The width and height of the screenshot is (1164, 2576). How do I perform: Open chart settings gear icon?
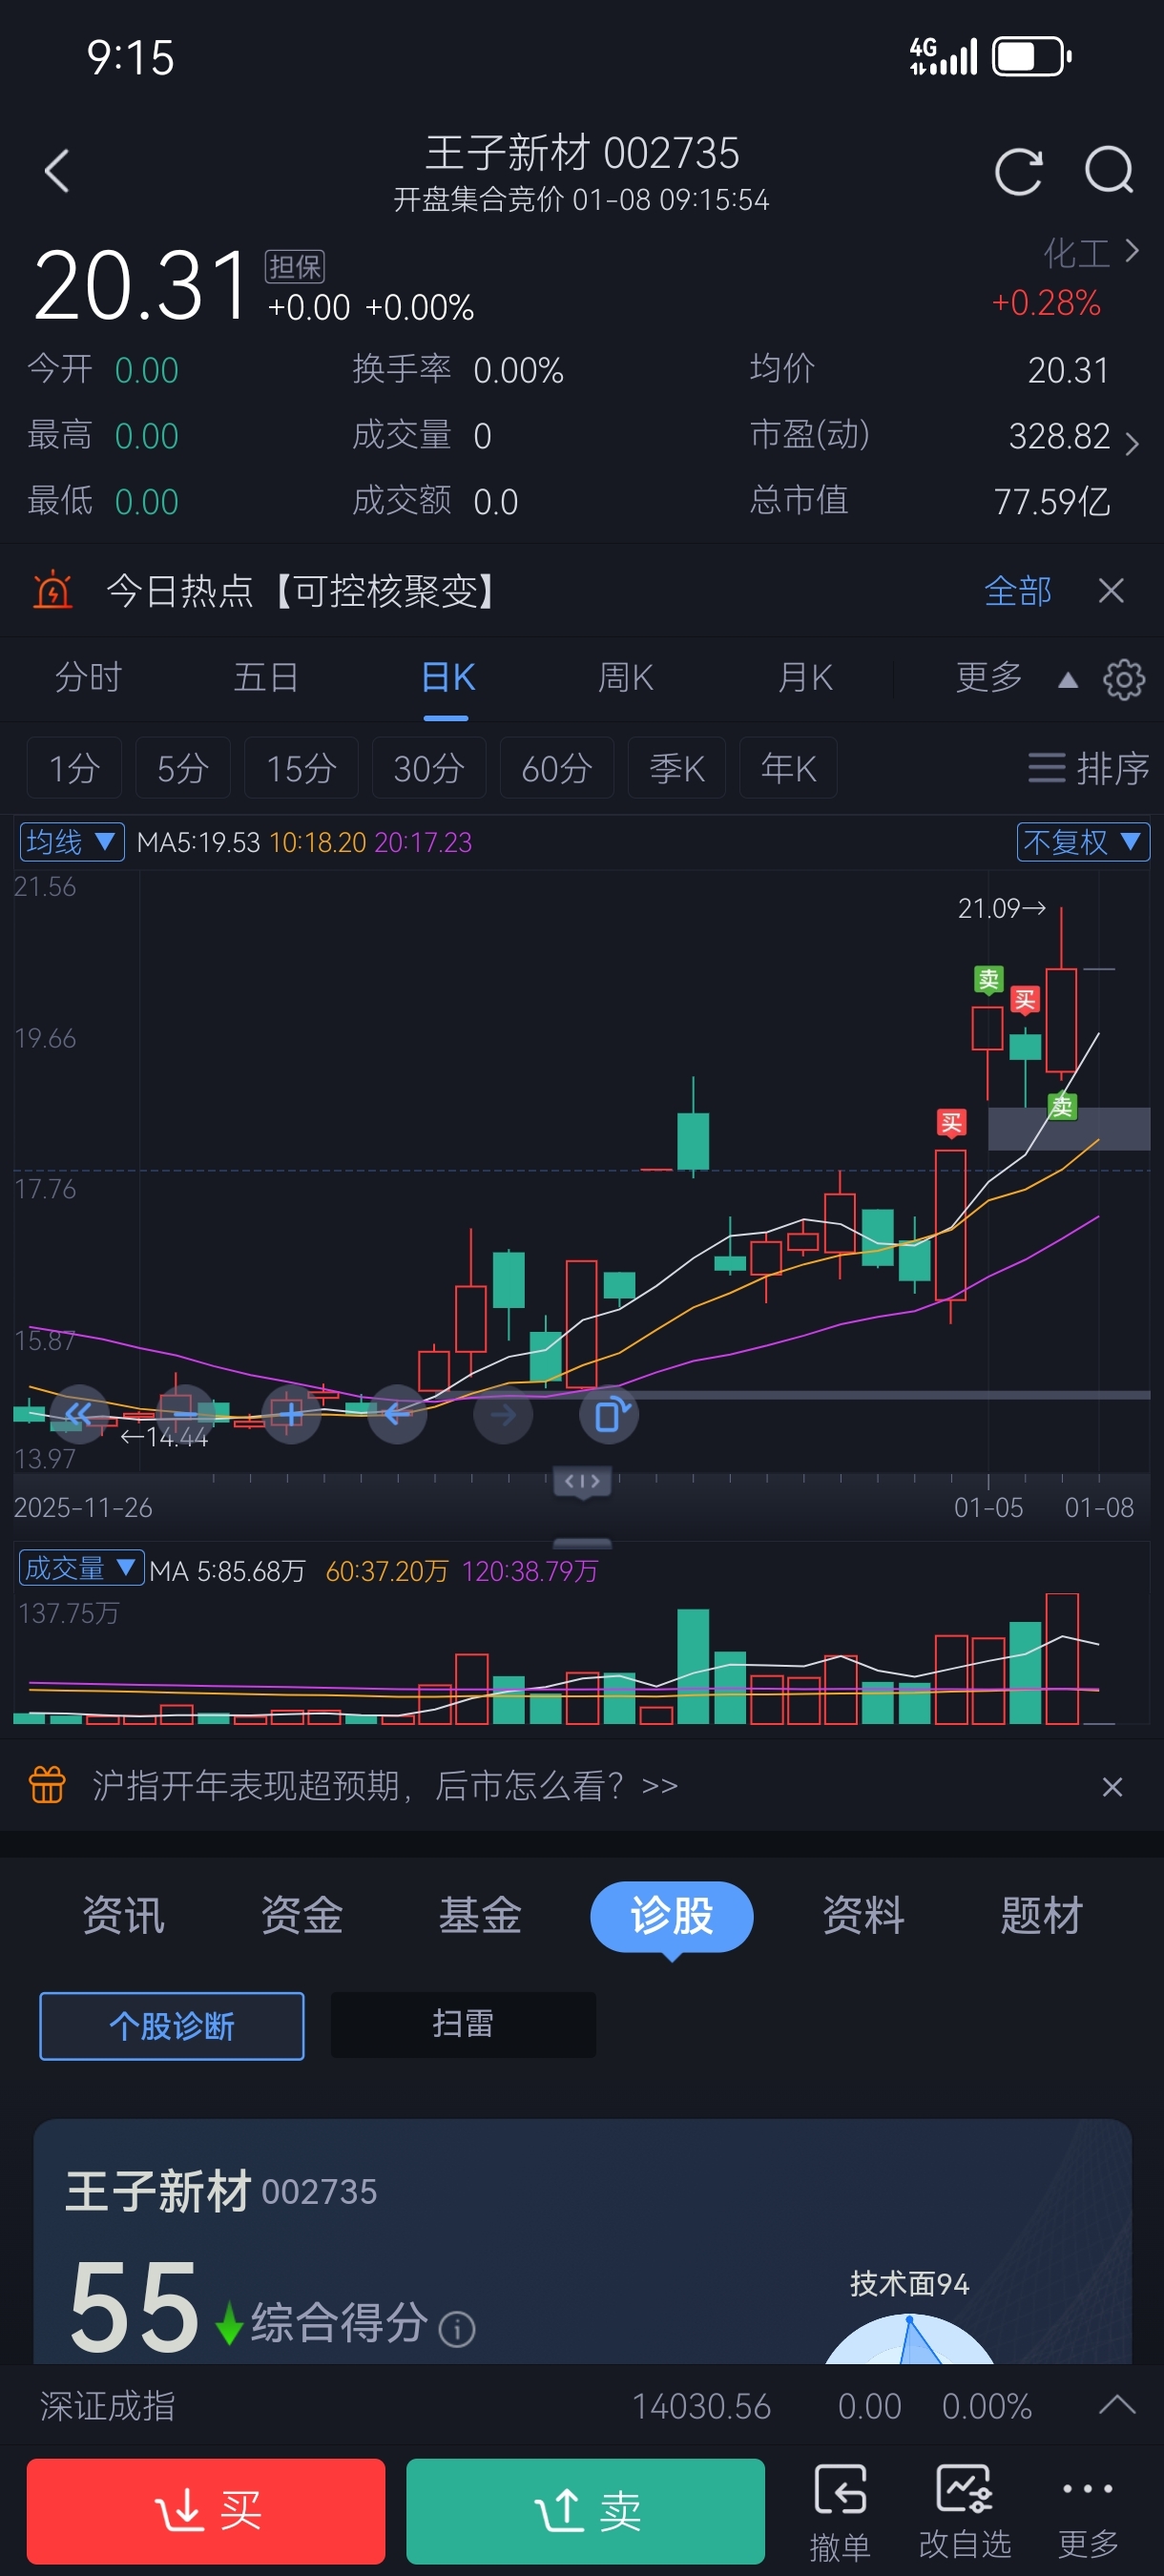pyautogui.click(x=1123, y=680)
